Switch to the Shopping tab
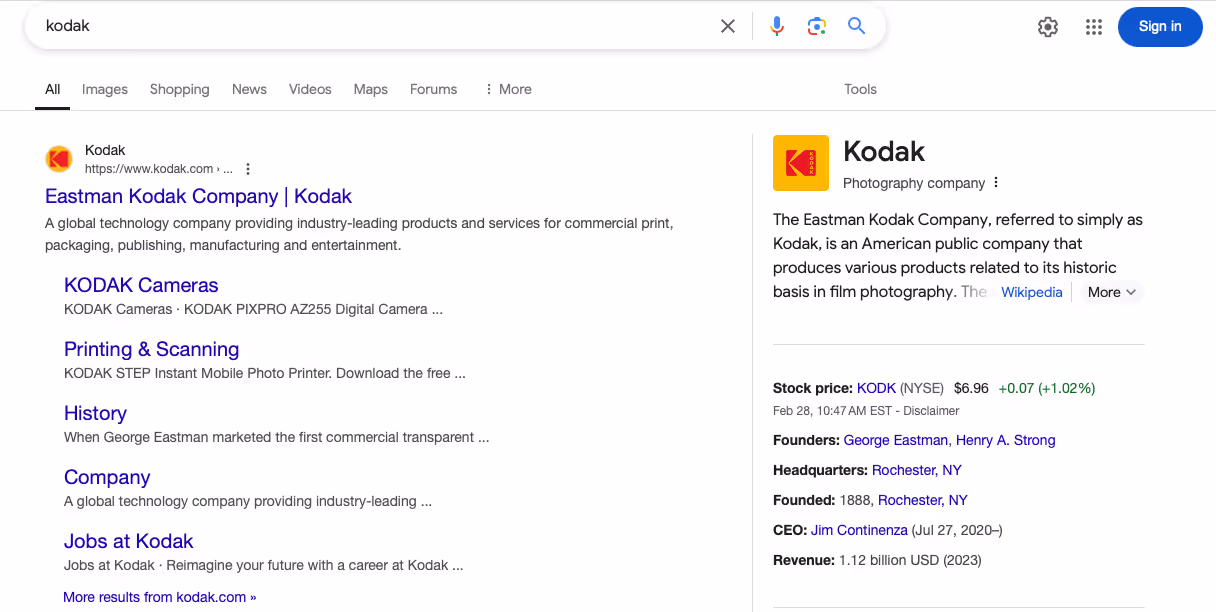Image resolution: width=1216 pixels, height=612 pixels. click(180, 89)
